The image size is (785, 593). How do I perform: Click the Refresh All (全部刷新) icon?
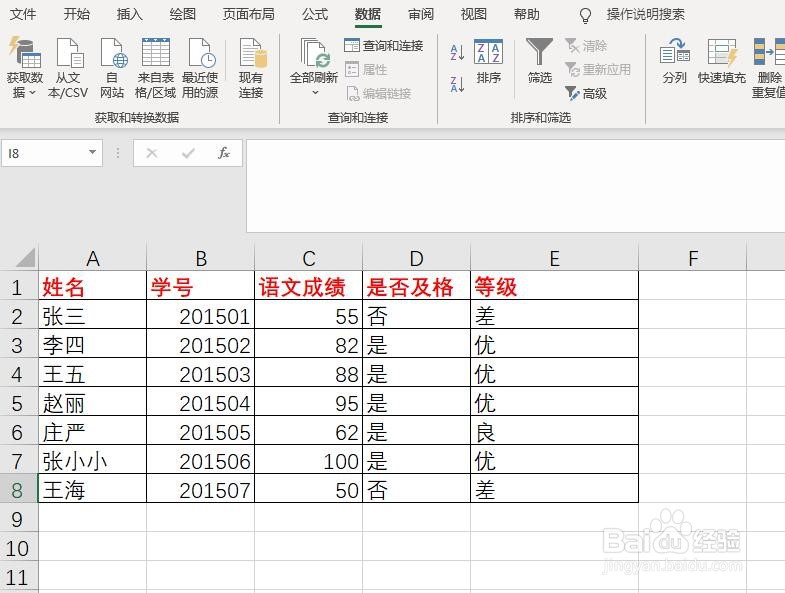[x=314, y=60]
